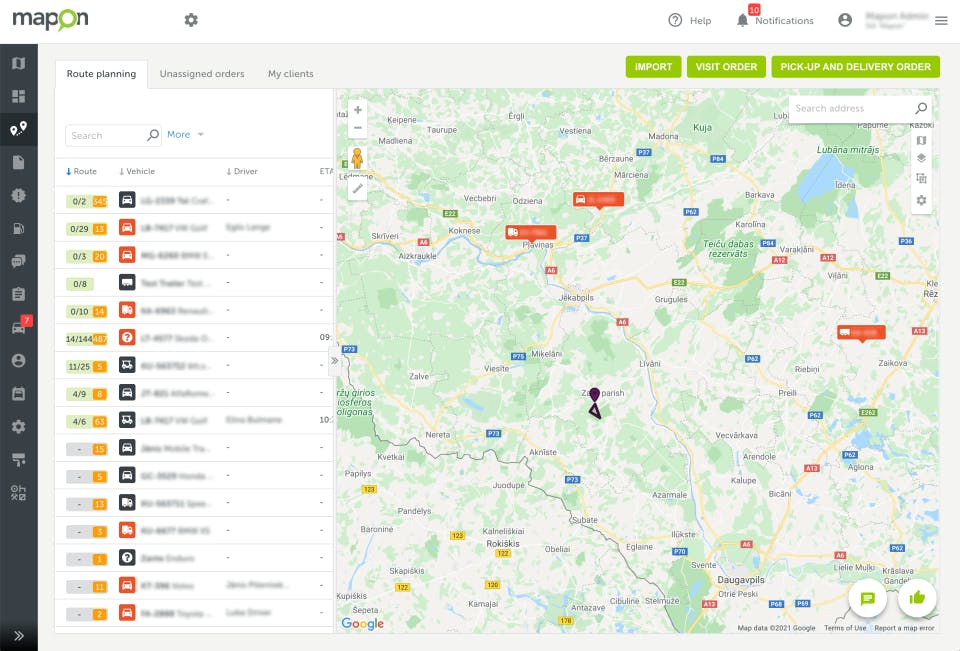Click the overlapping squares map icon
Screen dimensions: 960x651
[921, 178]
